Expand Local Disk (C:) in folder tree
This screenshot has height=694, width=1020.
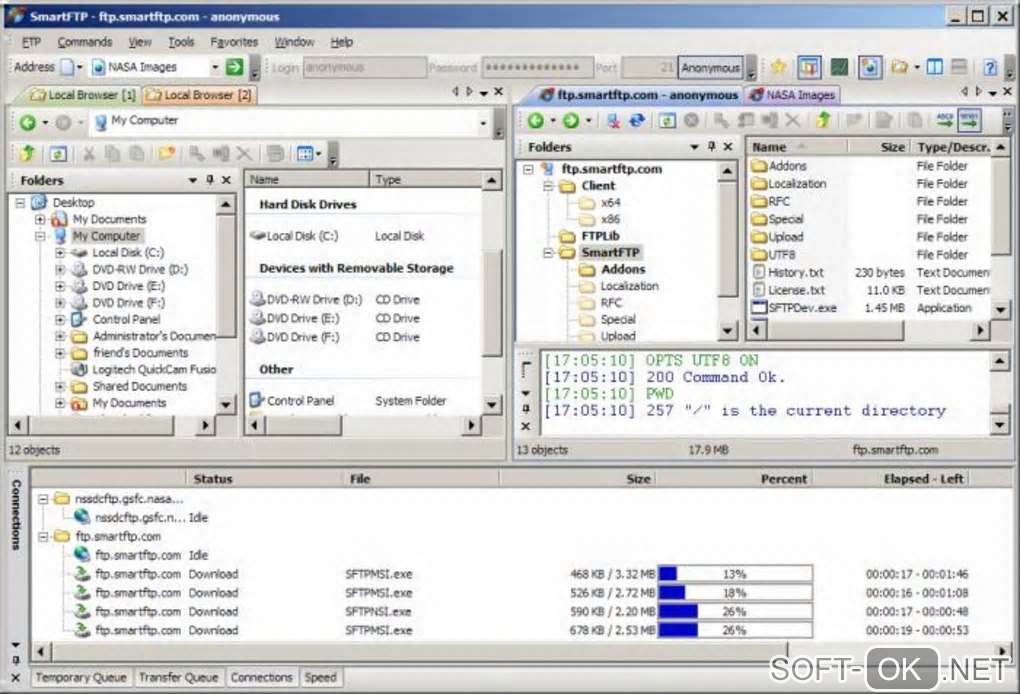pos(60,252)
